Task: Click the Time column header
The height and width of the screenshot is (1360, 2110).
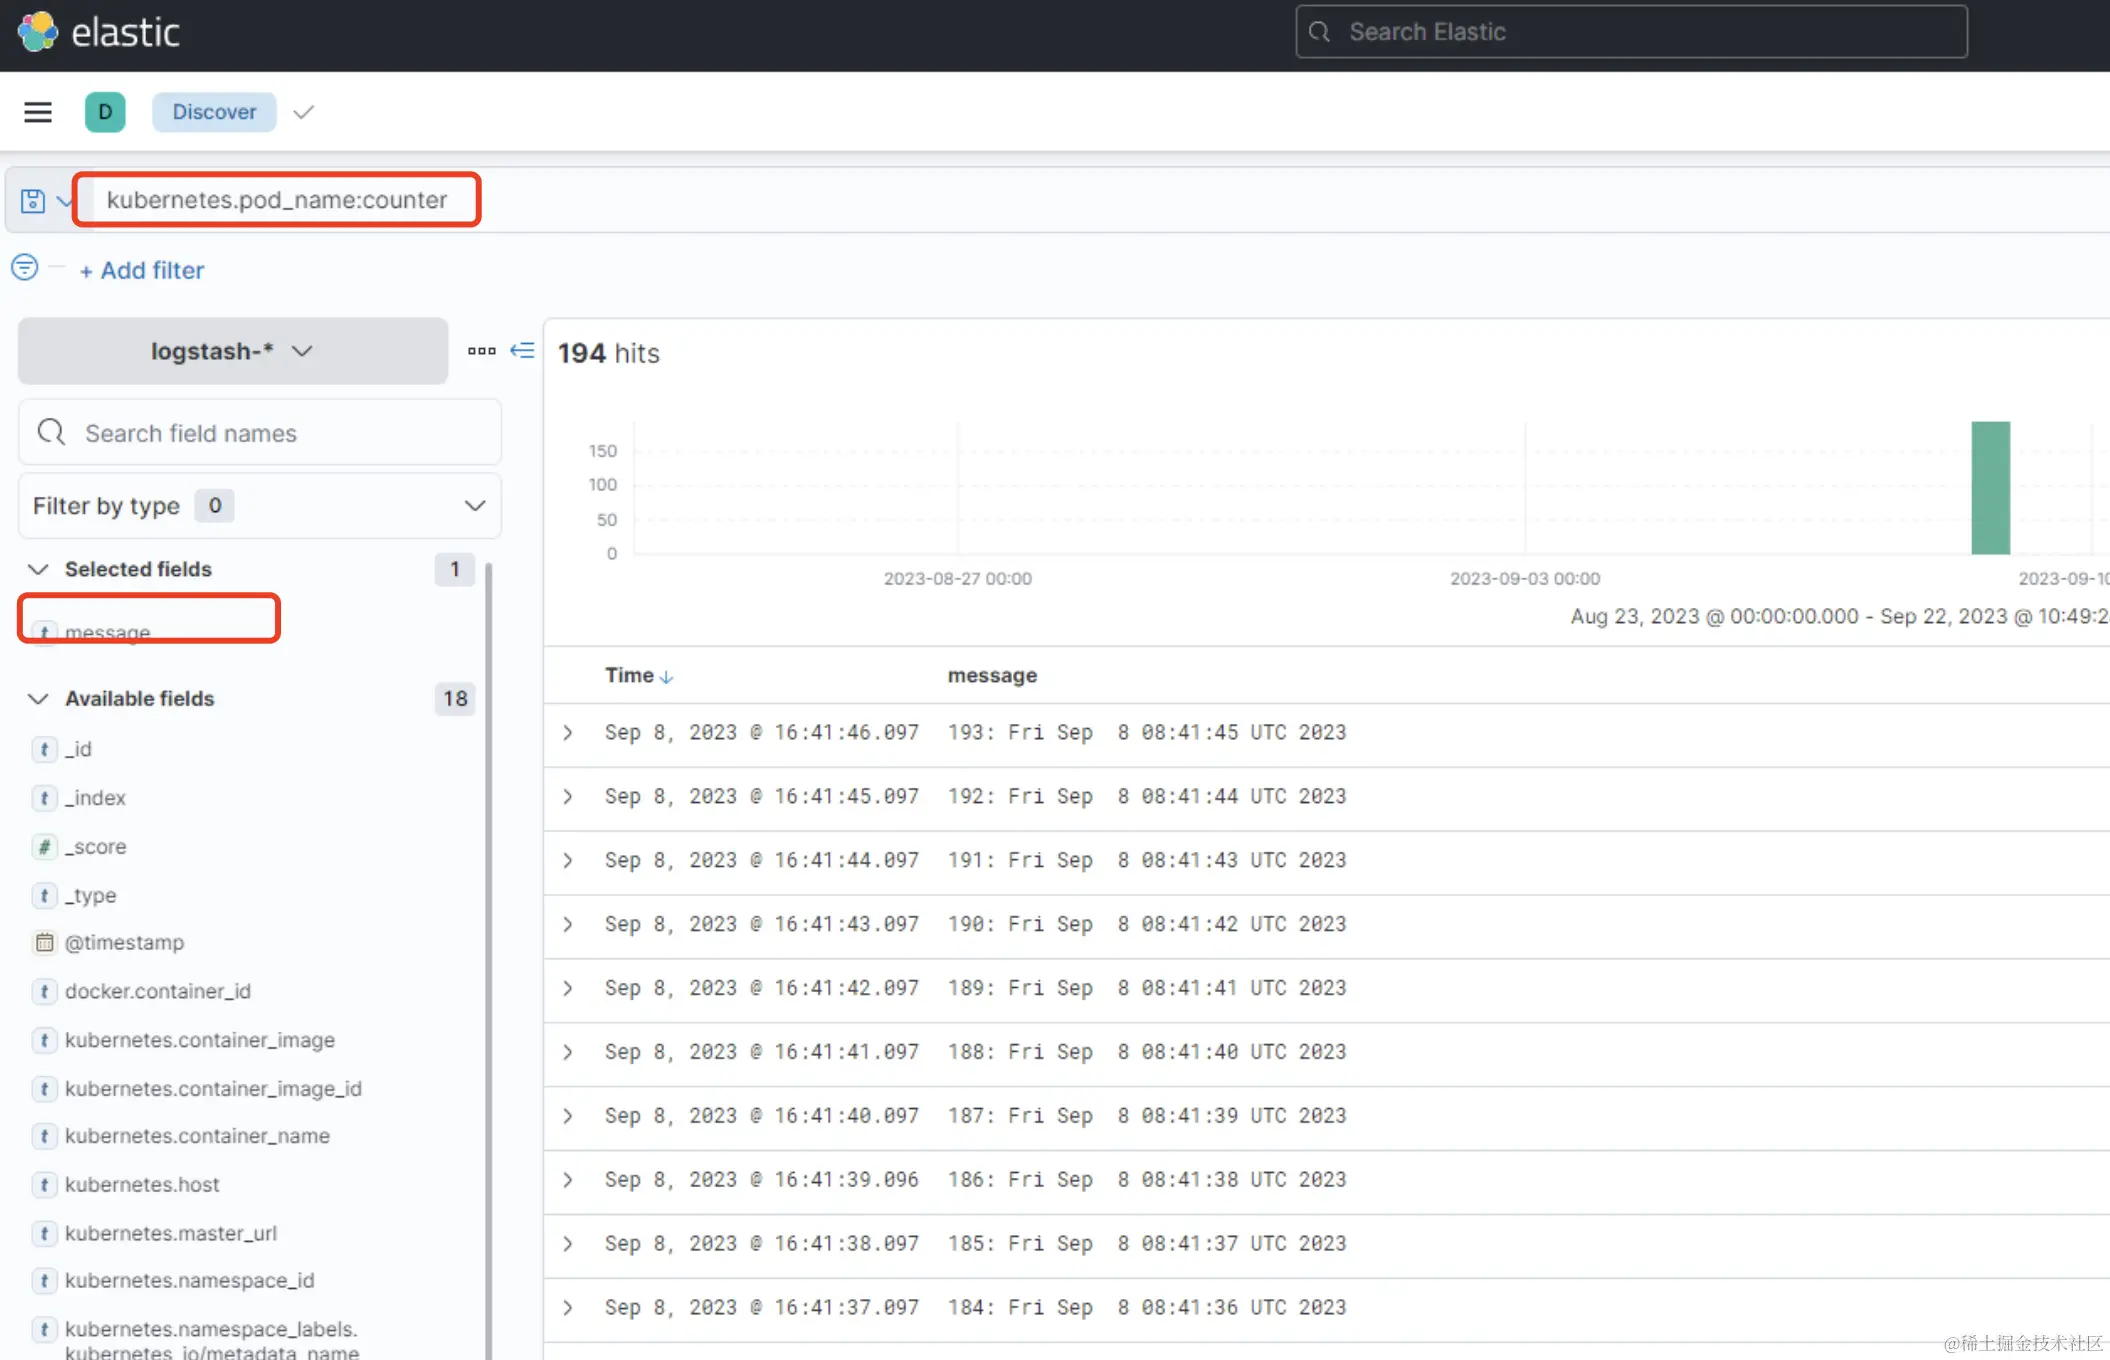Action: 629,675
